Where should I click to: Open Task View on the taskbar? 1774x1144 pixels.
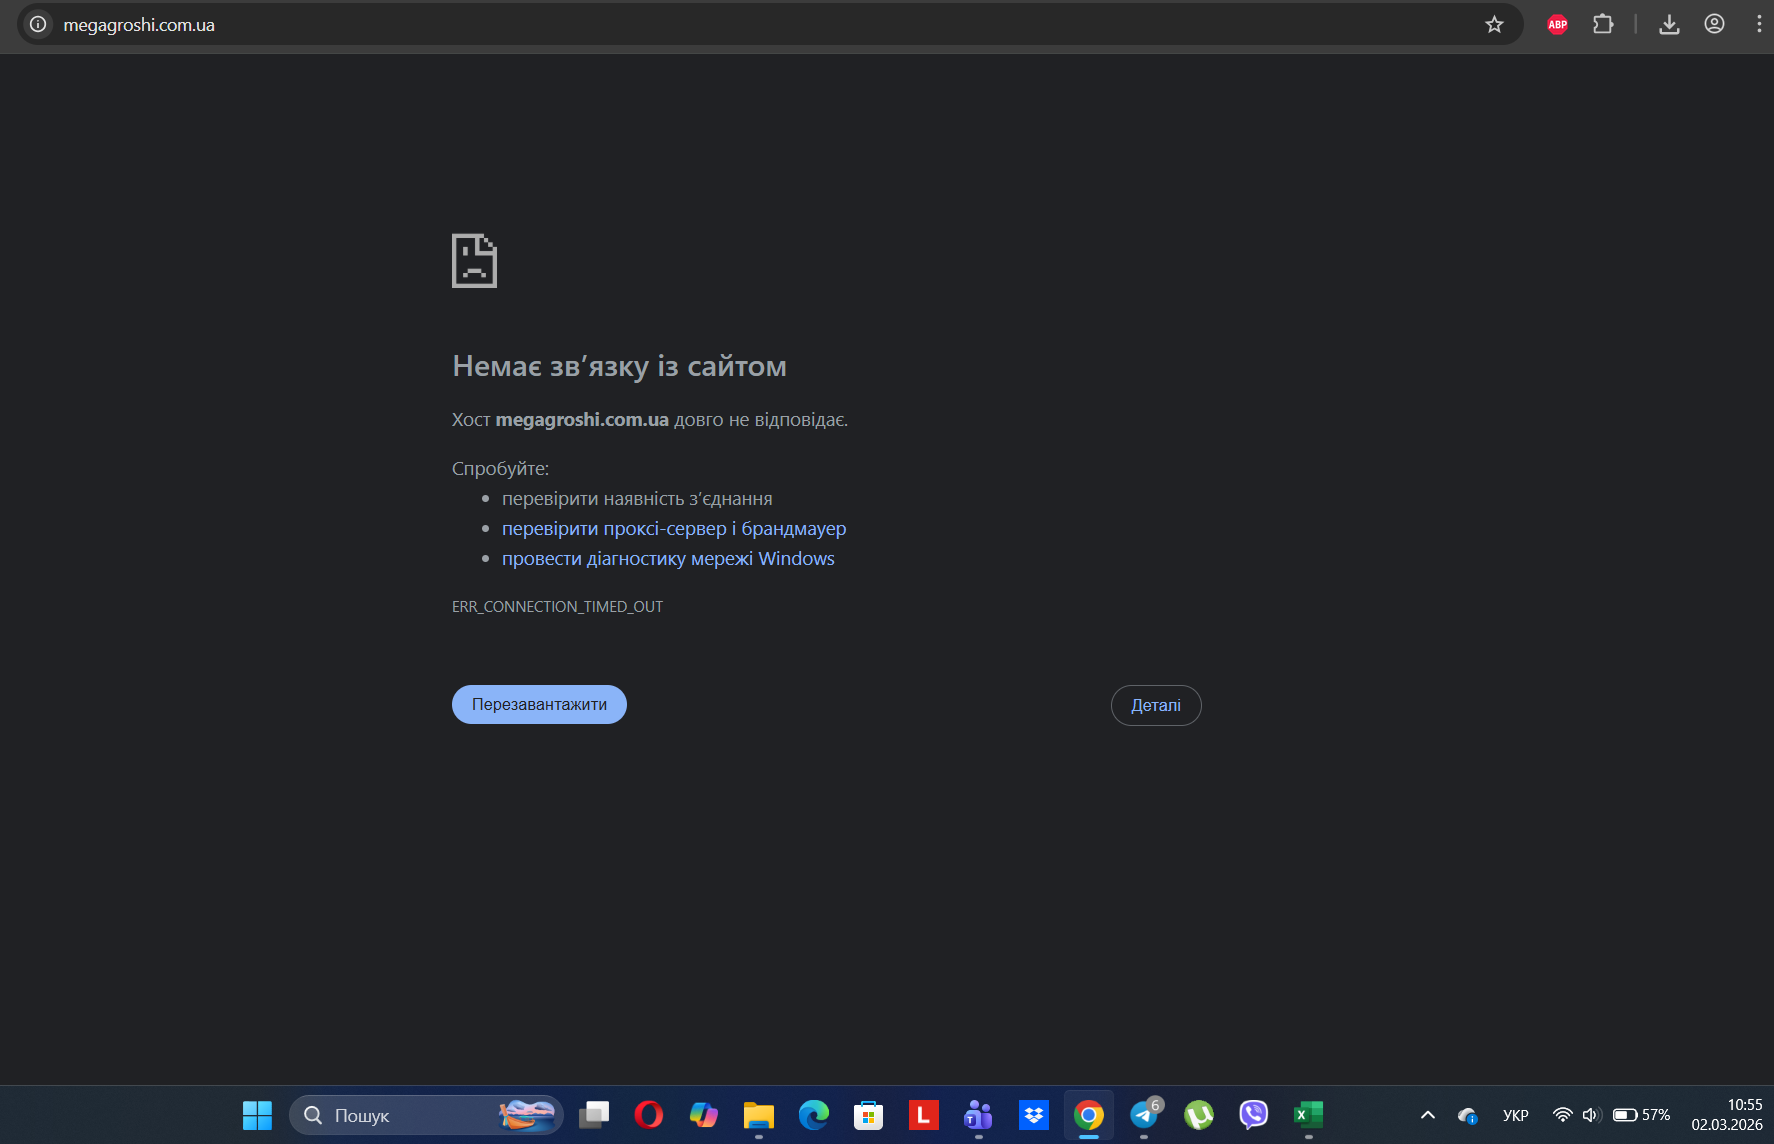click(594, 1115)
